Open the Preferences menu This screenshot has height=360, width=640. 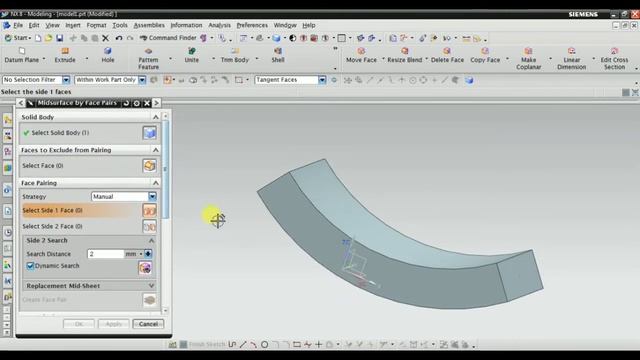click(252, 25)
